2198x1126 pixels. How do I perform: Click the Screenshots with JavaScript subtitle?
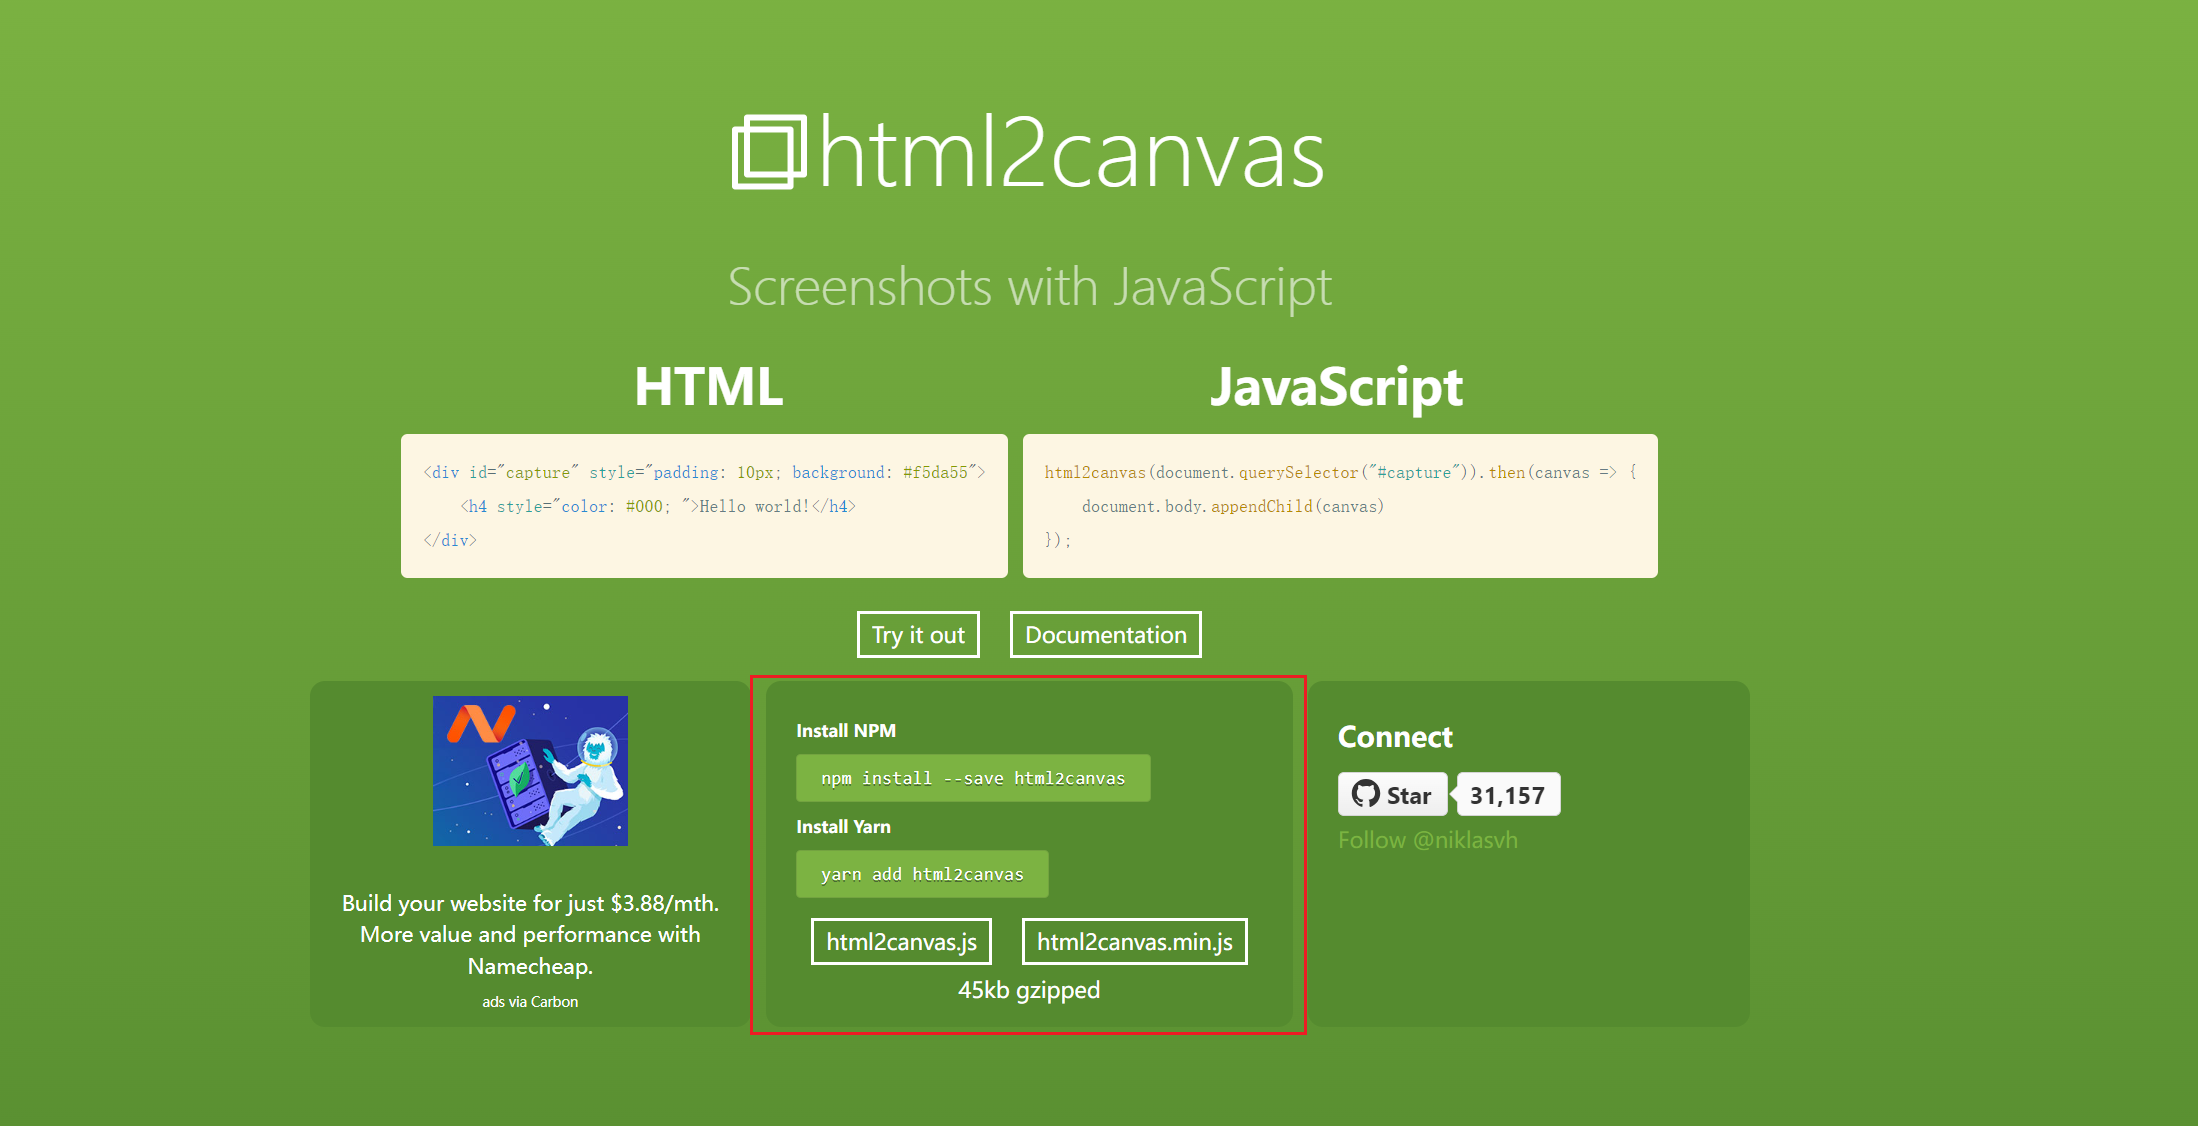[1030, 287]
